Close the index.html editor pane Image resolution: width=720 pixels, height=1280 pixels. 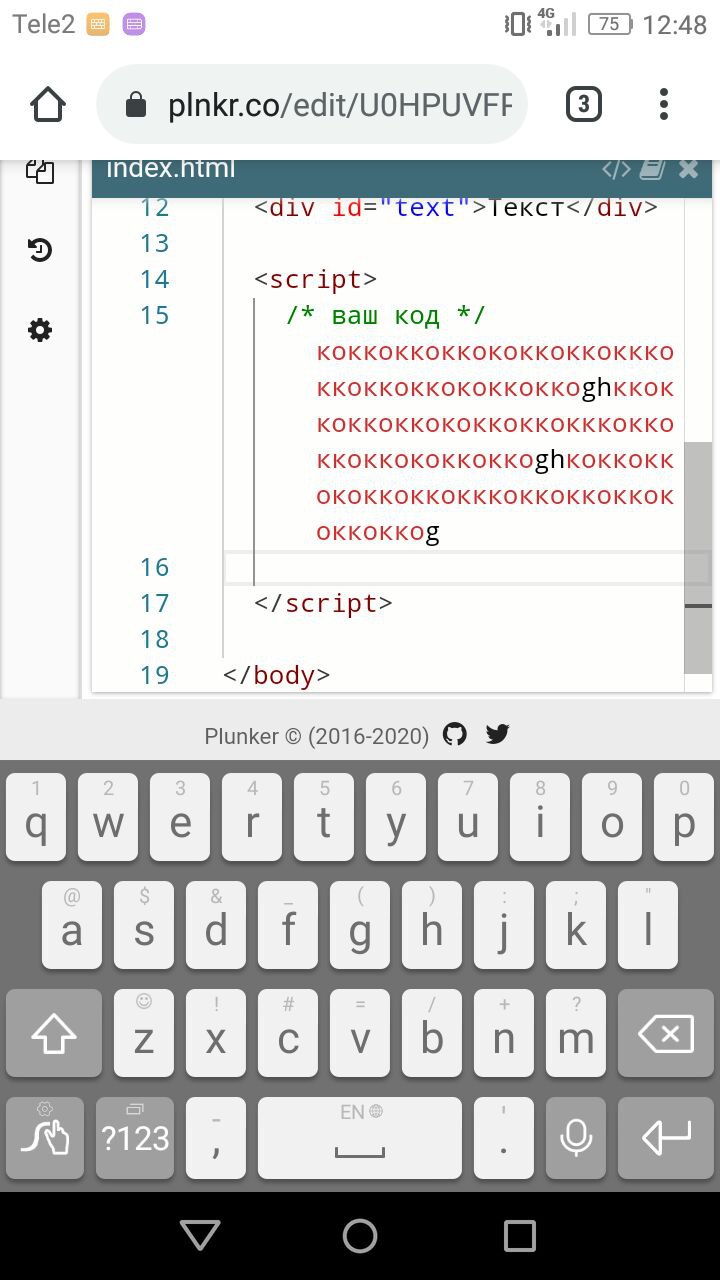(688, 169)
